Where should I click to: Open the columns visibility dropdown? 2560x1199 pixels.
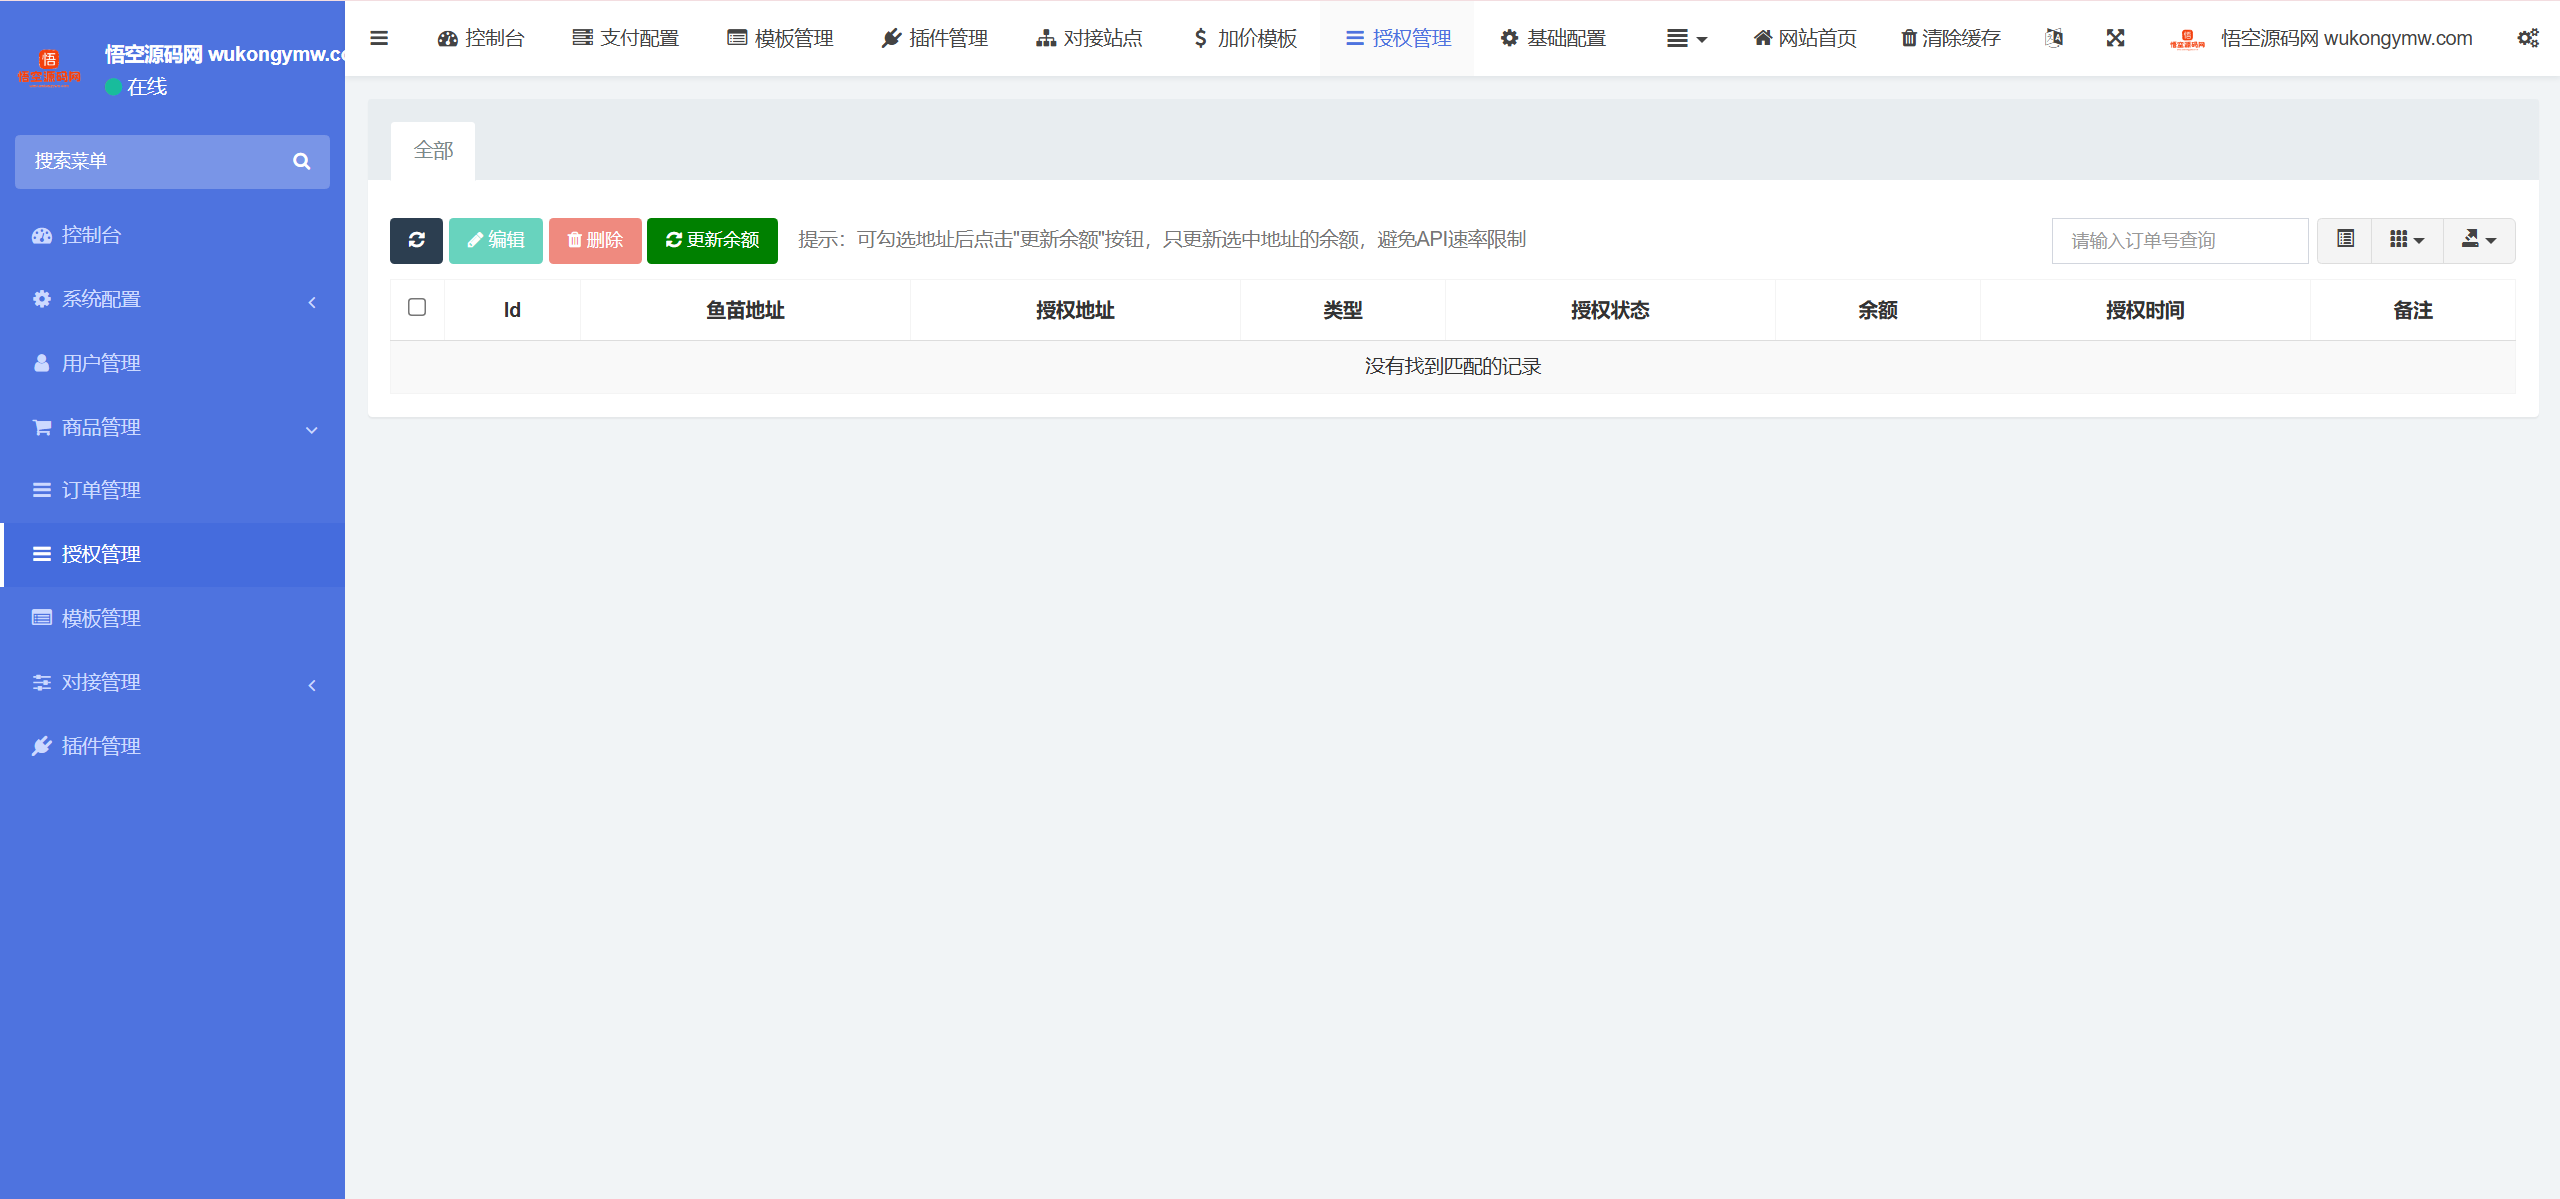click(2407, 240)
